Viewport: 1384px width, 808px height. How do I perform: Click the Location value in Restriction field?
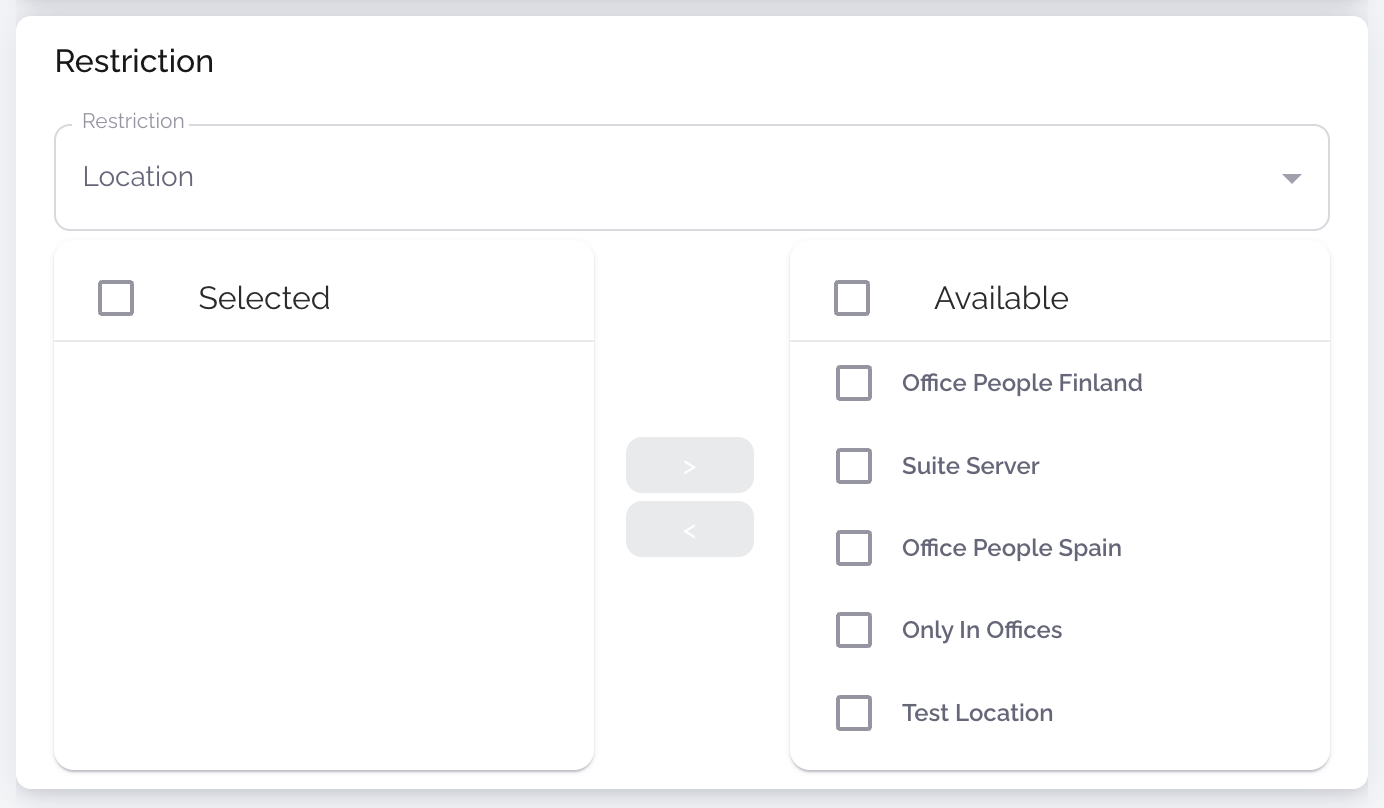pos(138,177)
